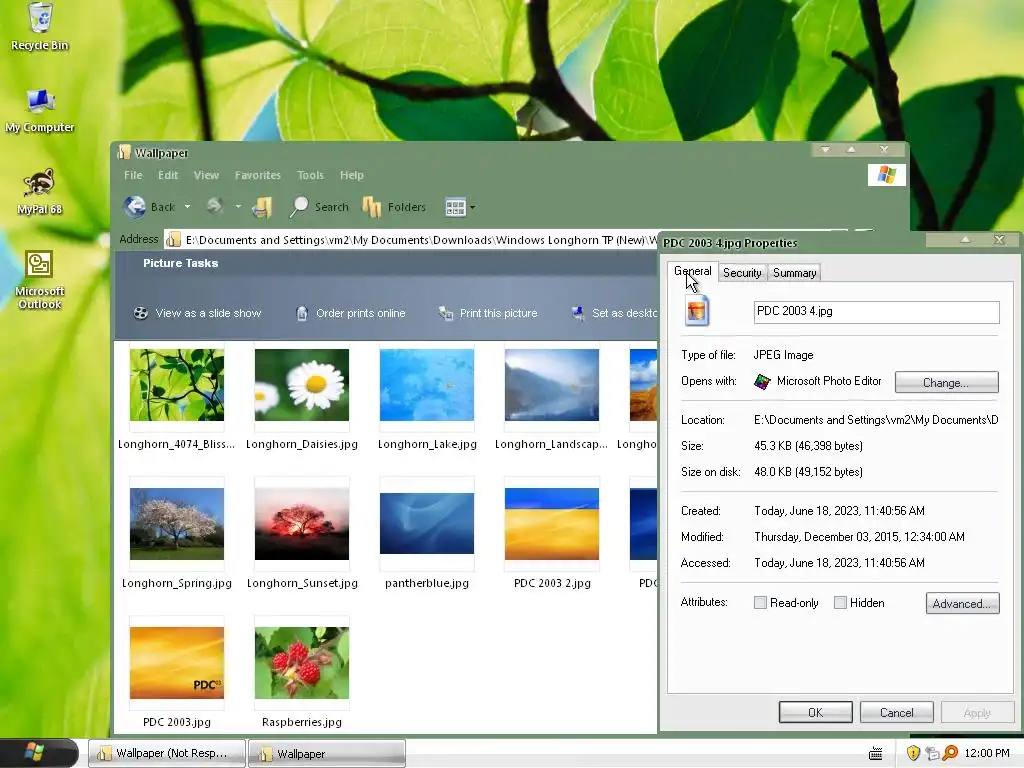Viewport: 1024px width, 768px height.
Task: Open the Favorites menu
Action: point(257,175)
